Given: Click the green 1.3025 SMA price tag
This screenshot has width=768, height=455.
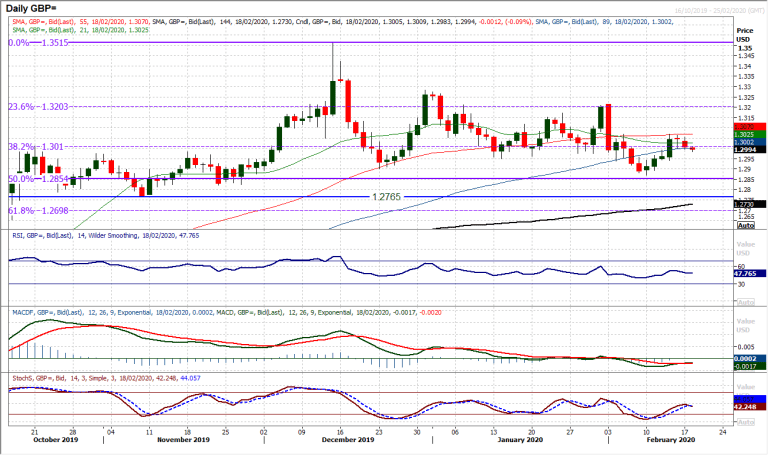Looking at the screenshot, I should tap(750, 134).
